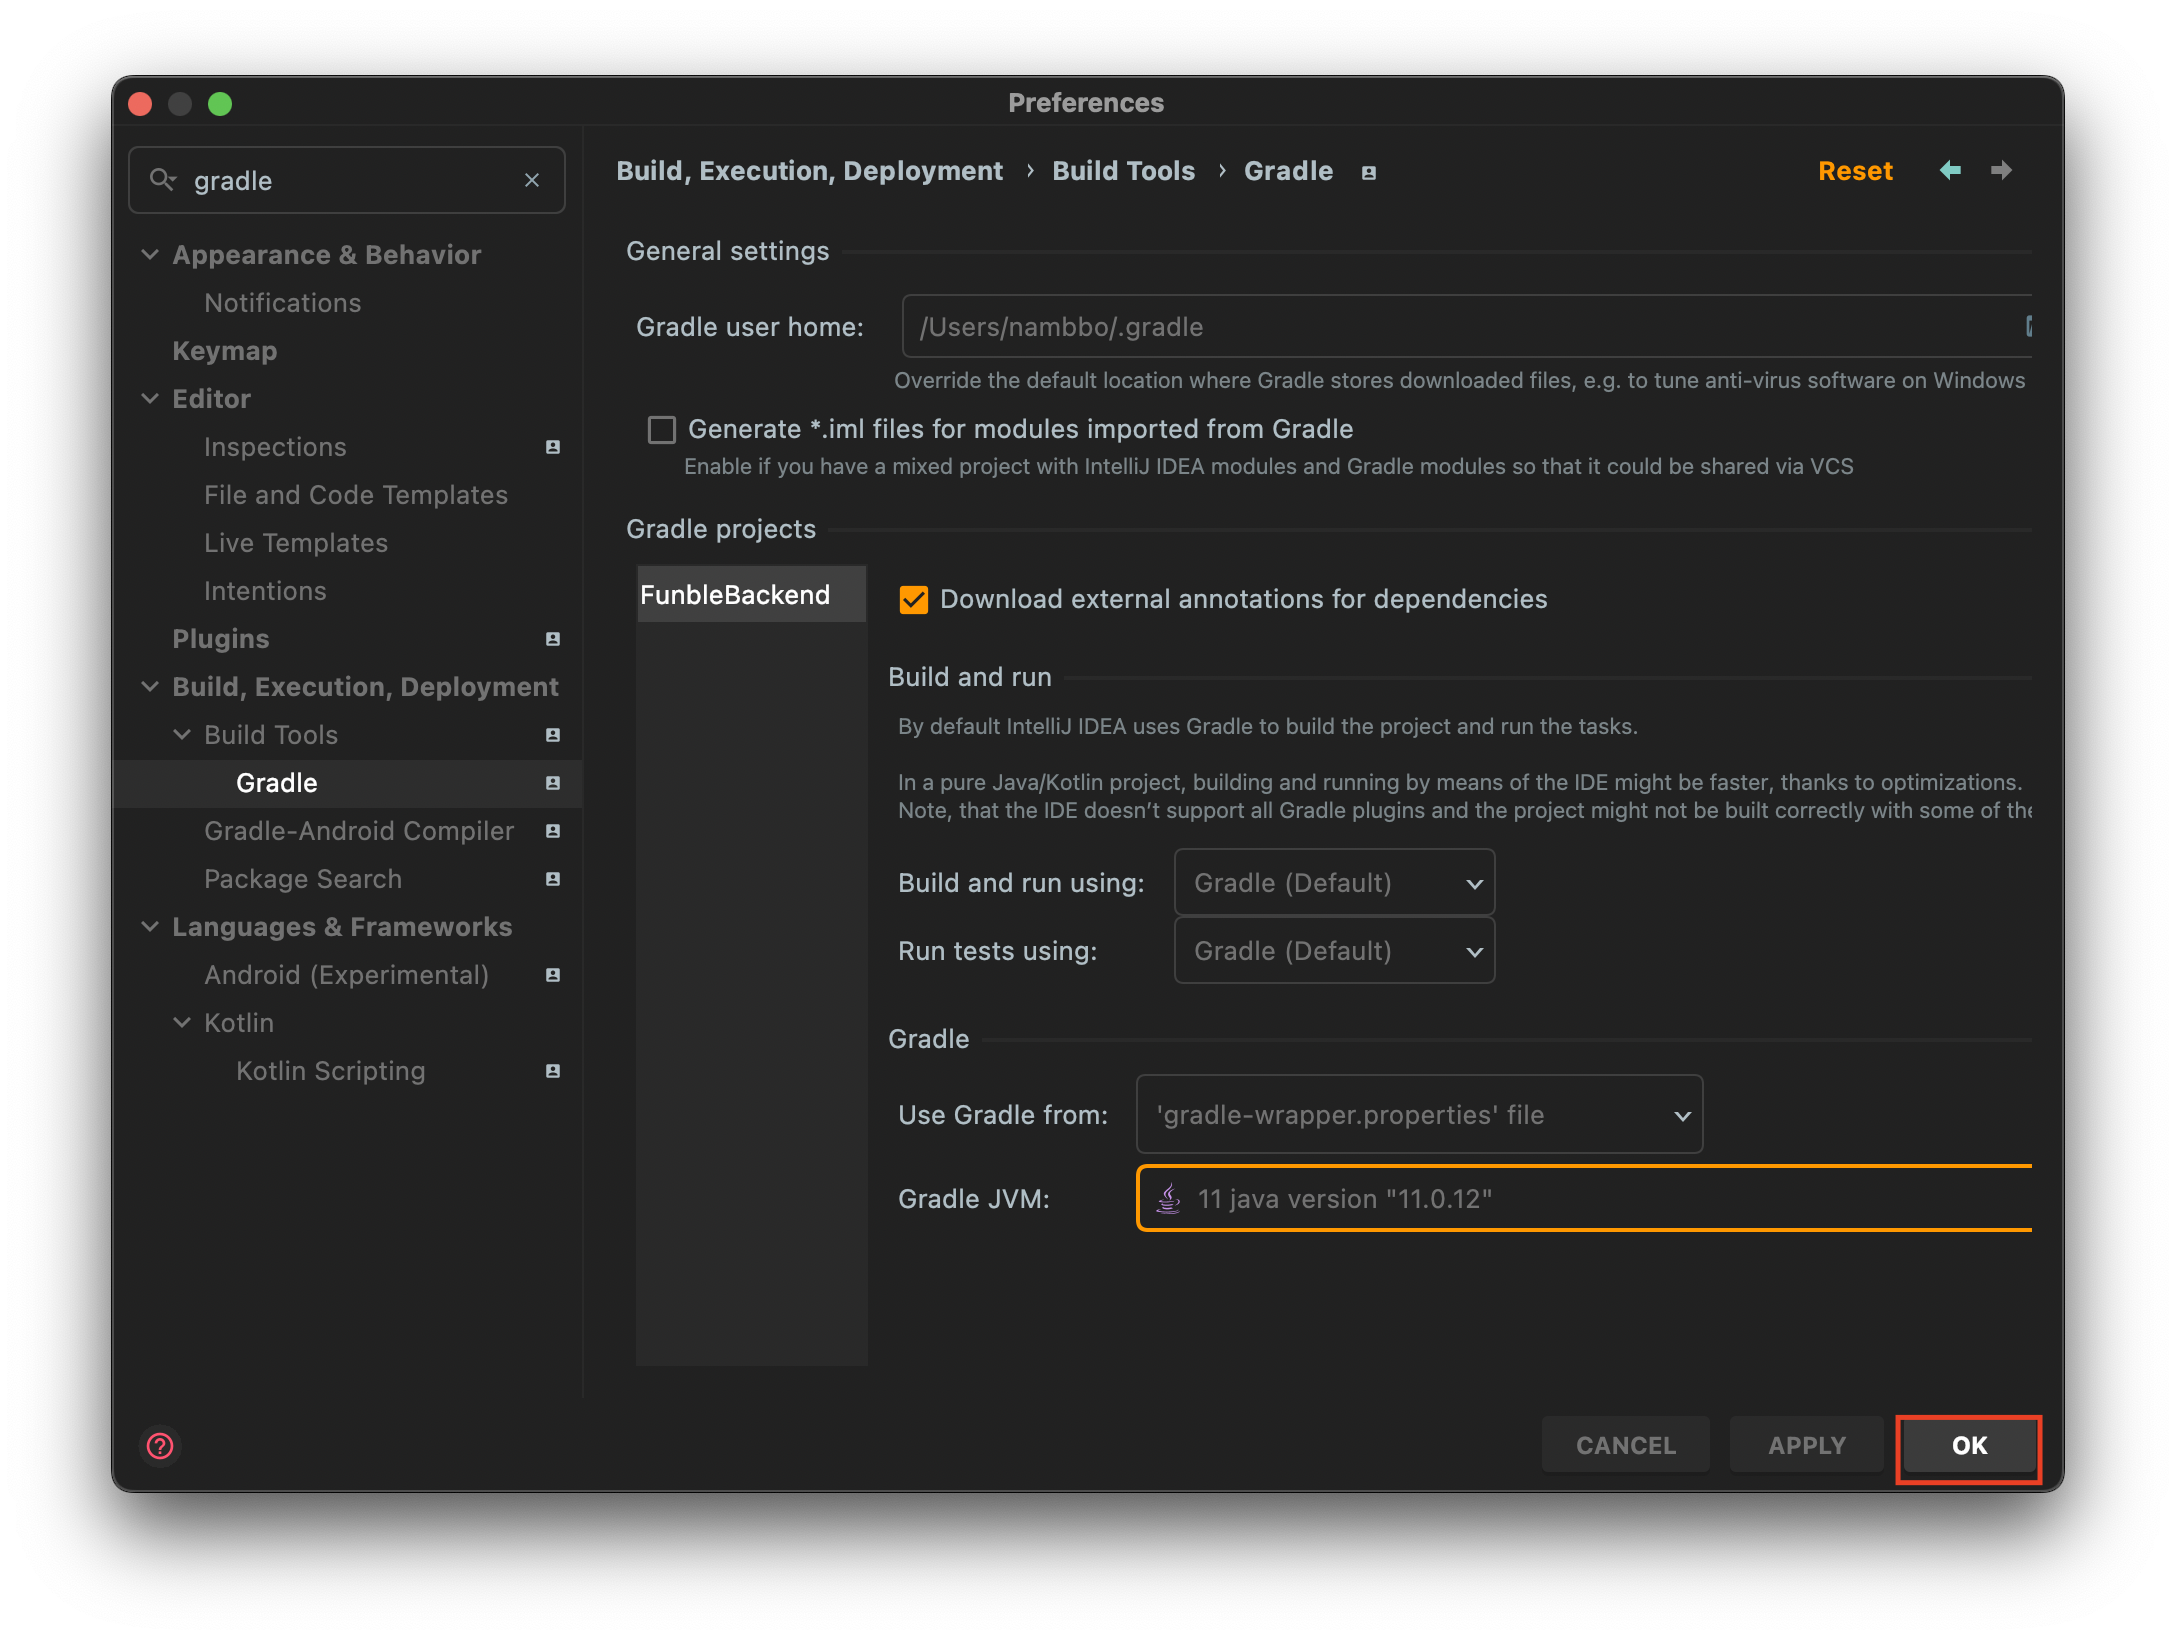Open Gradle-Android Compiler settings

tap(359, 831)
